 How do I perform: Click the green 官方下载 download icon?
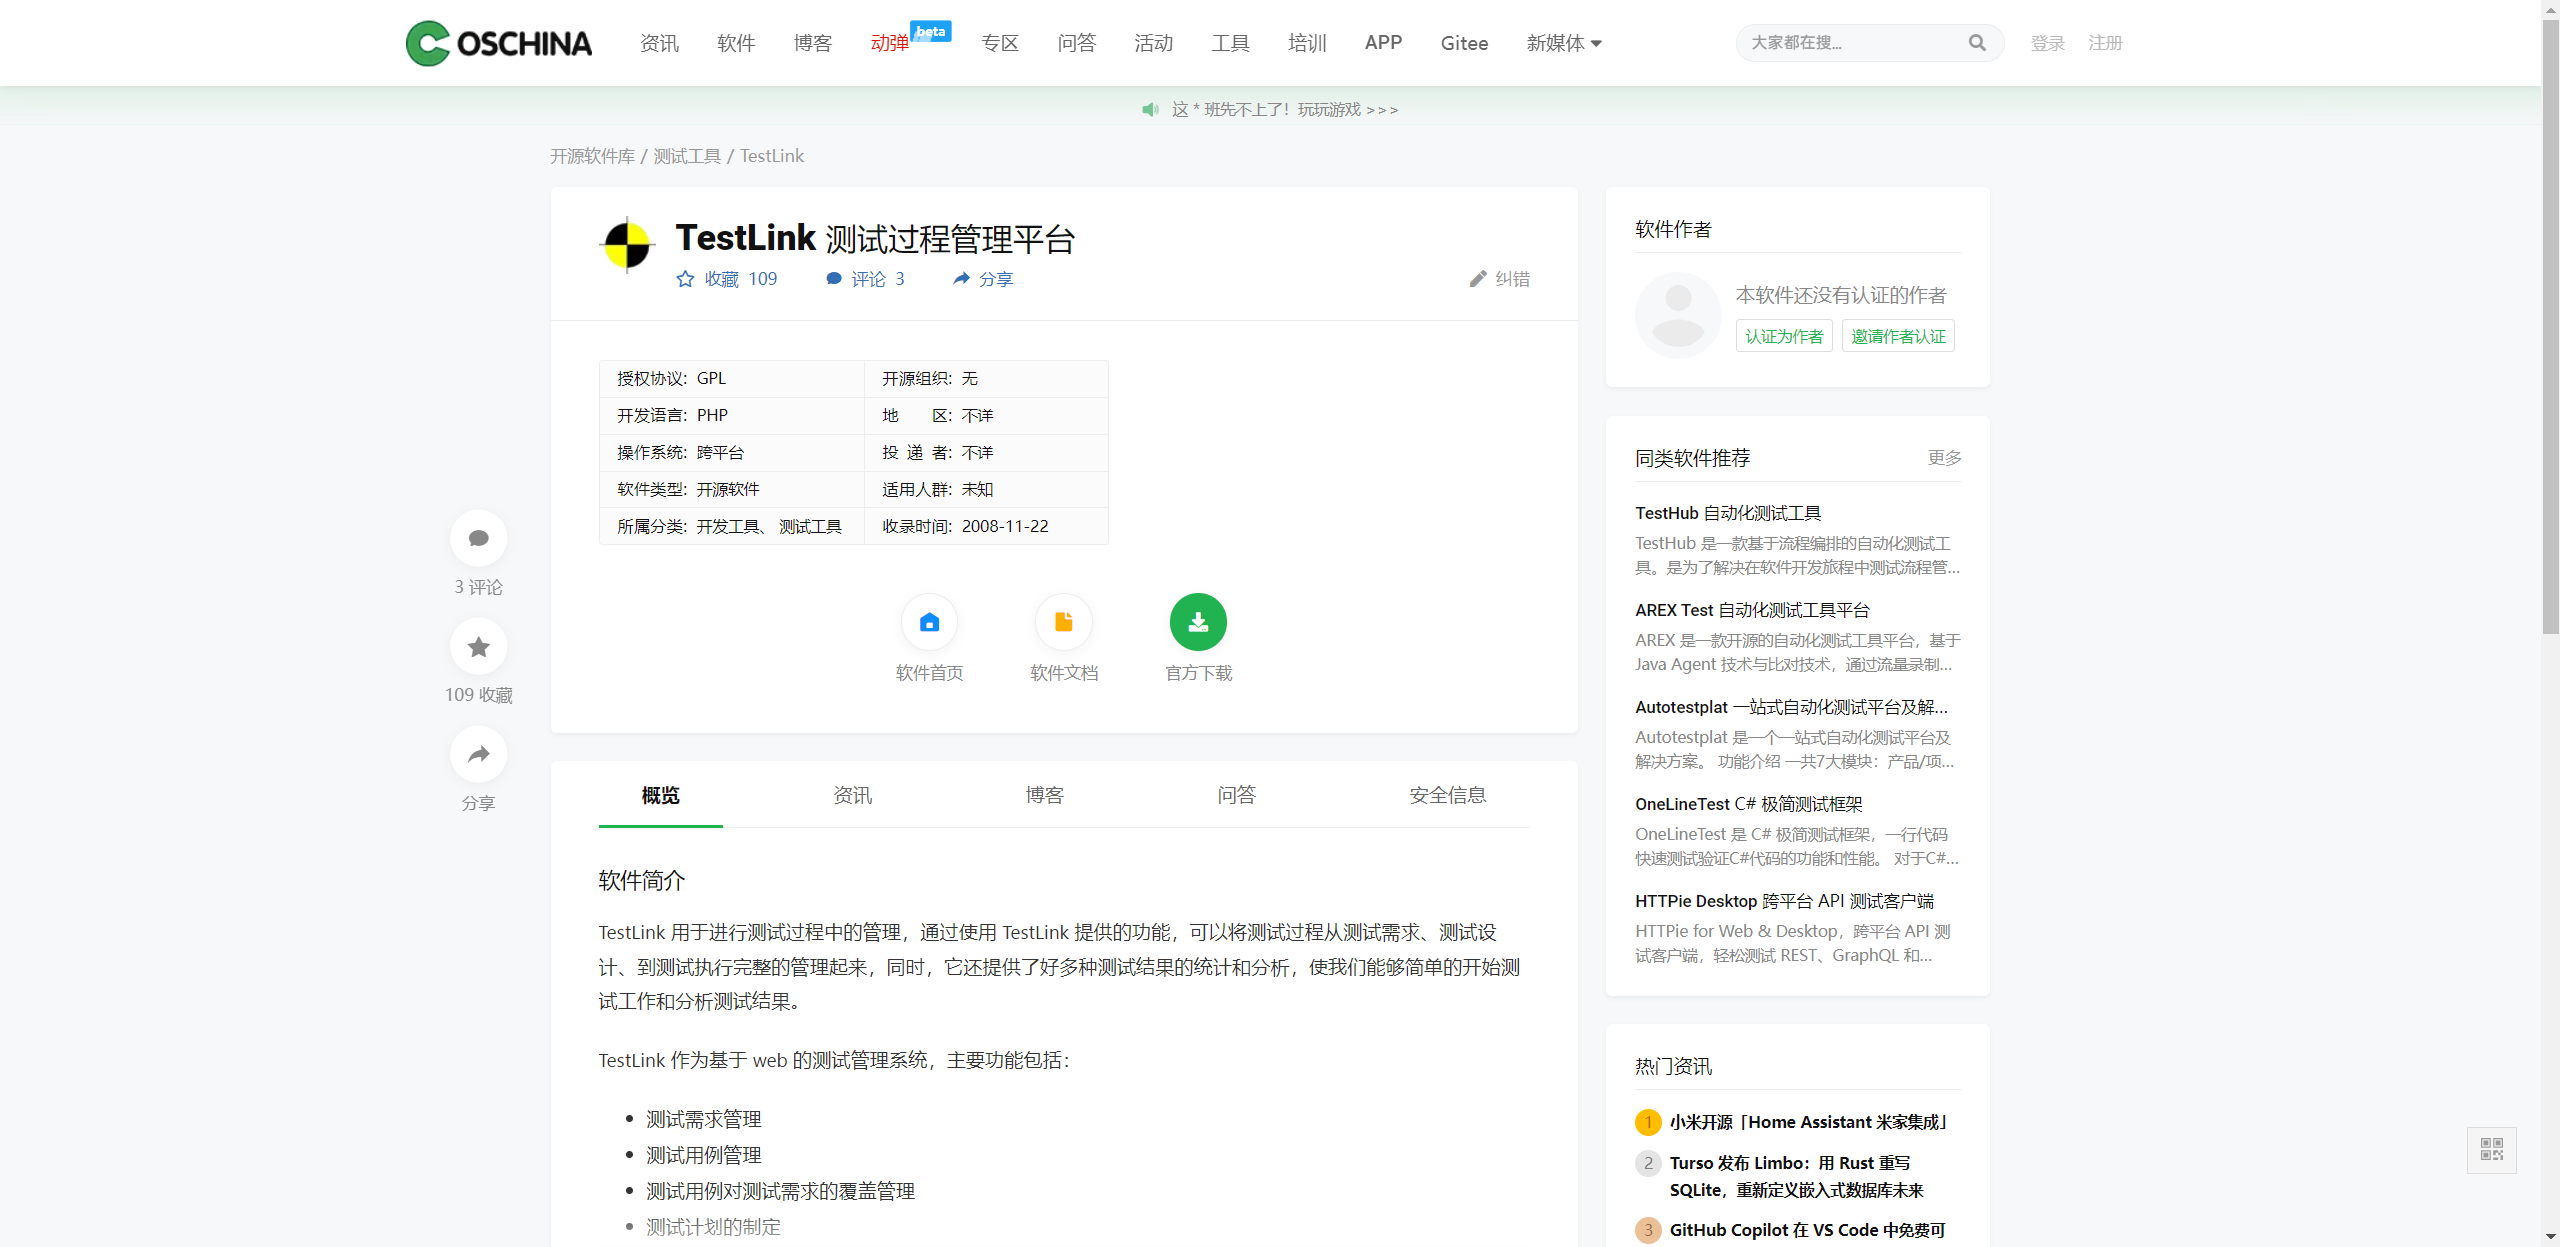pos(1198,622)
